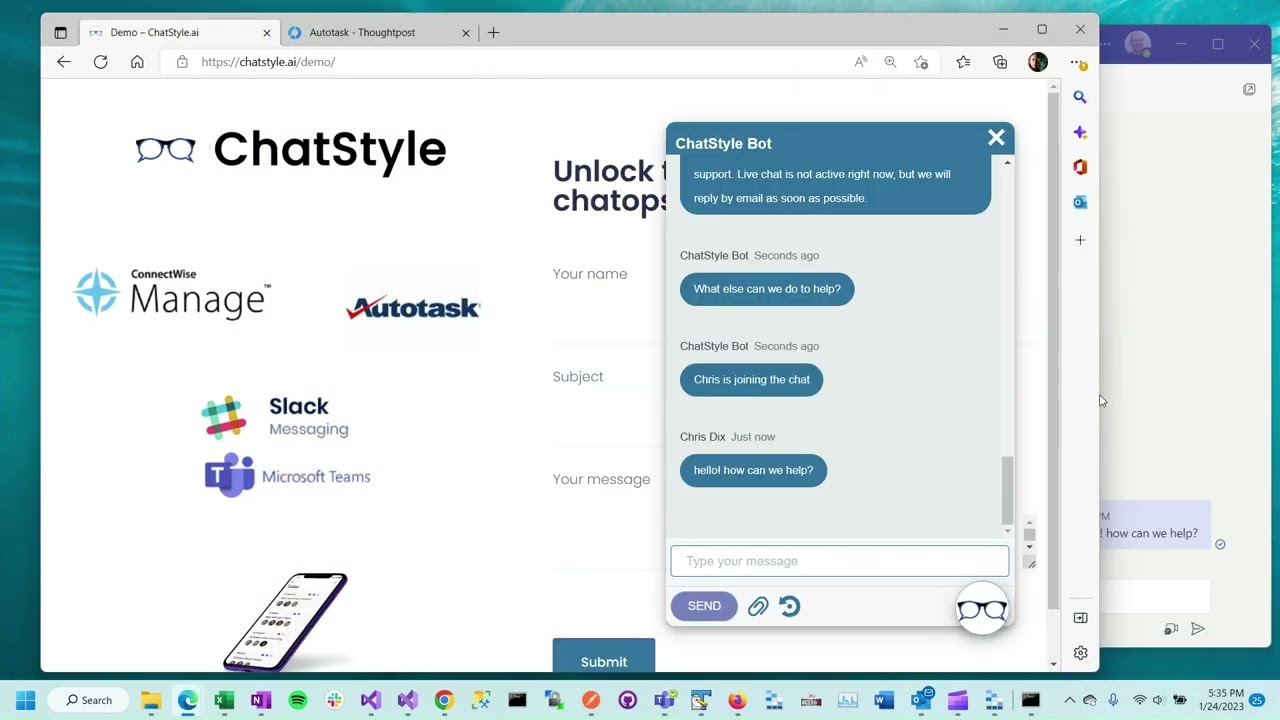The height and width of the screenshot is (720, 1280).
Task: Add an app to the Edge sidebar
Action: (1080, 240)
